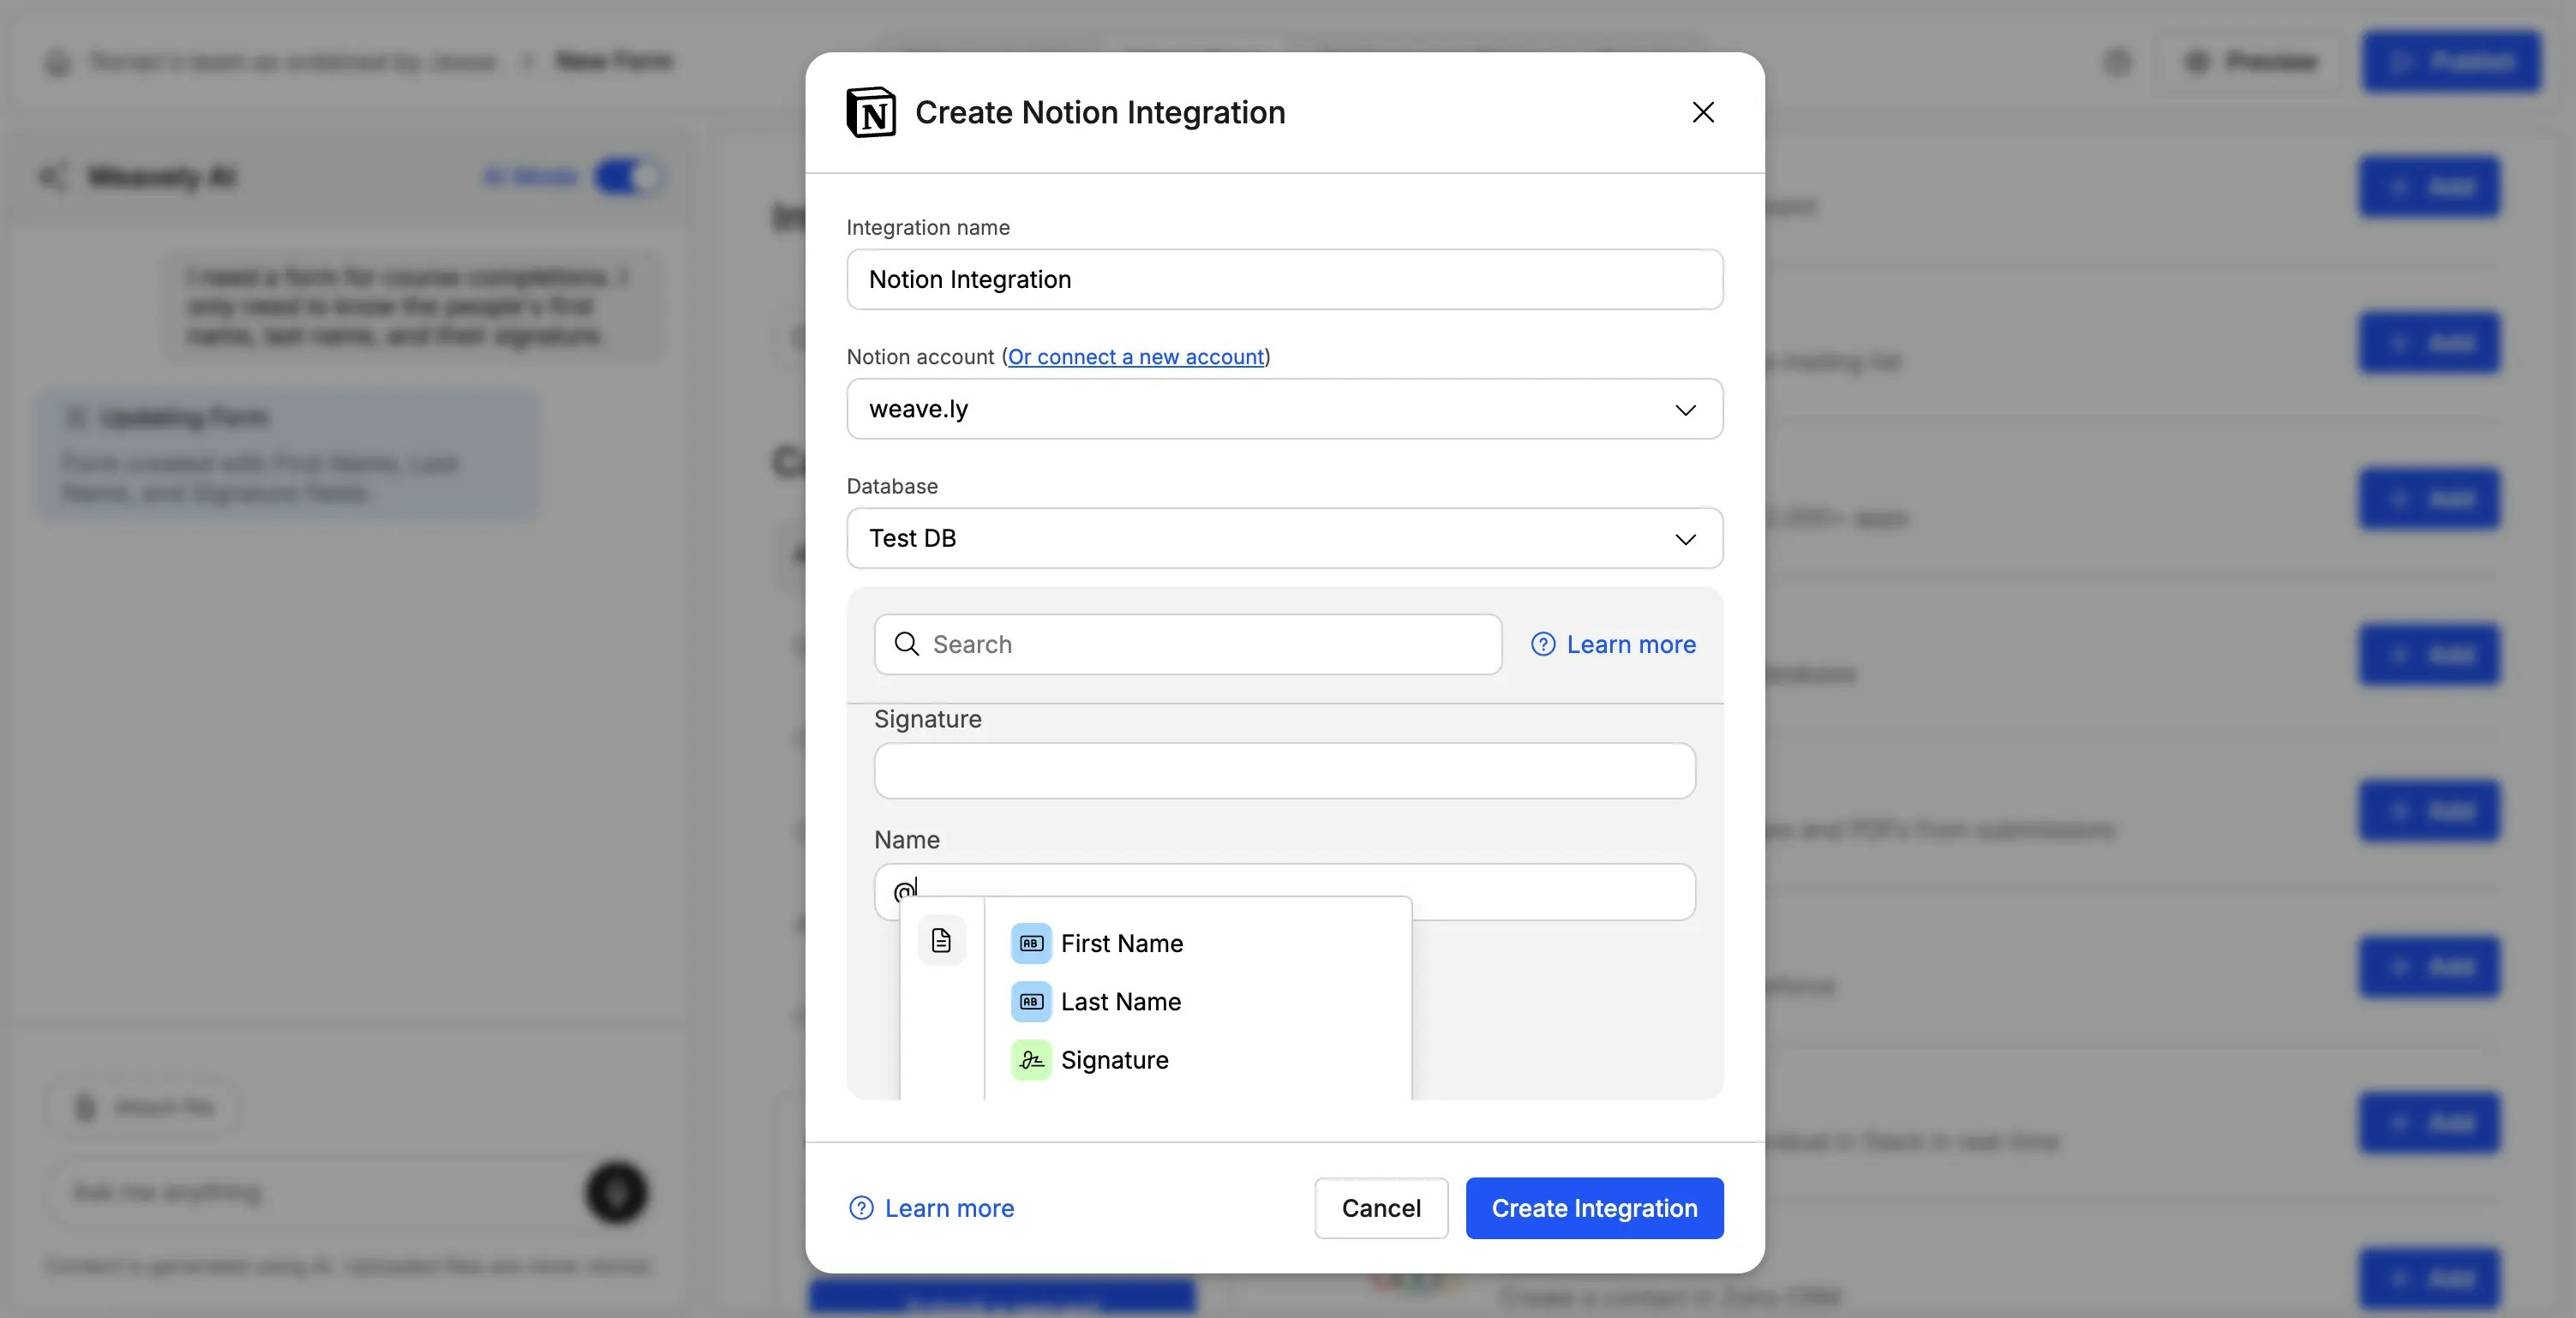Click inside the Integration name input field
This screenshot has width=2576, height=1318.
tap(1284, 279)
